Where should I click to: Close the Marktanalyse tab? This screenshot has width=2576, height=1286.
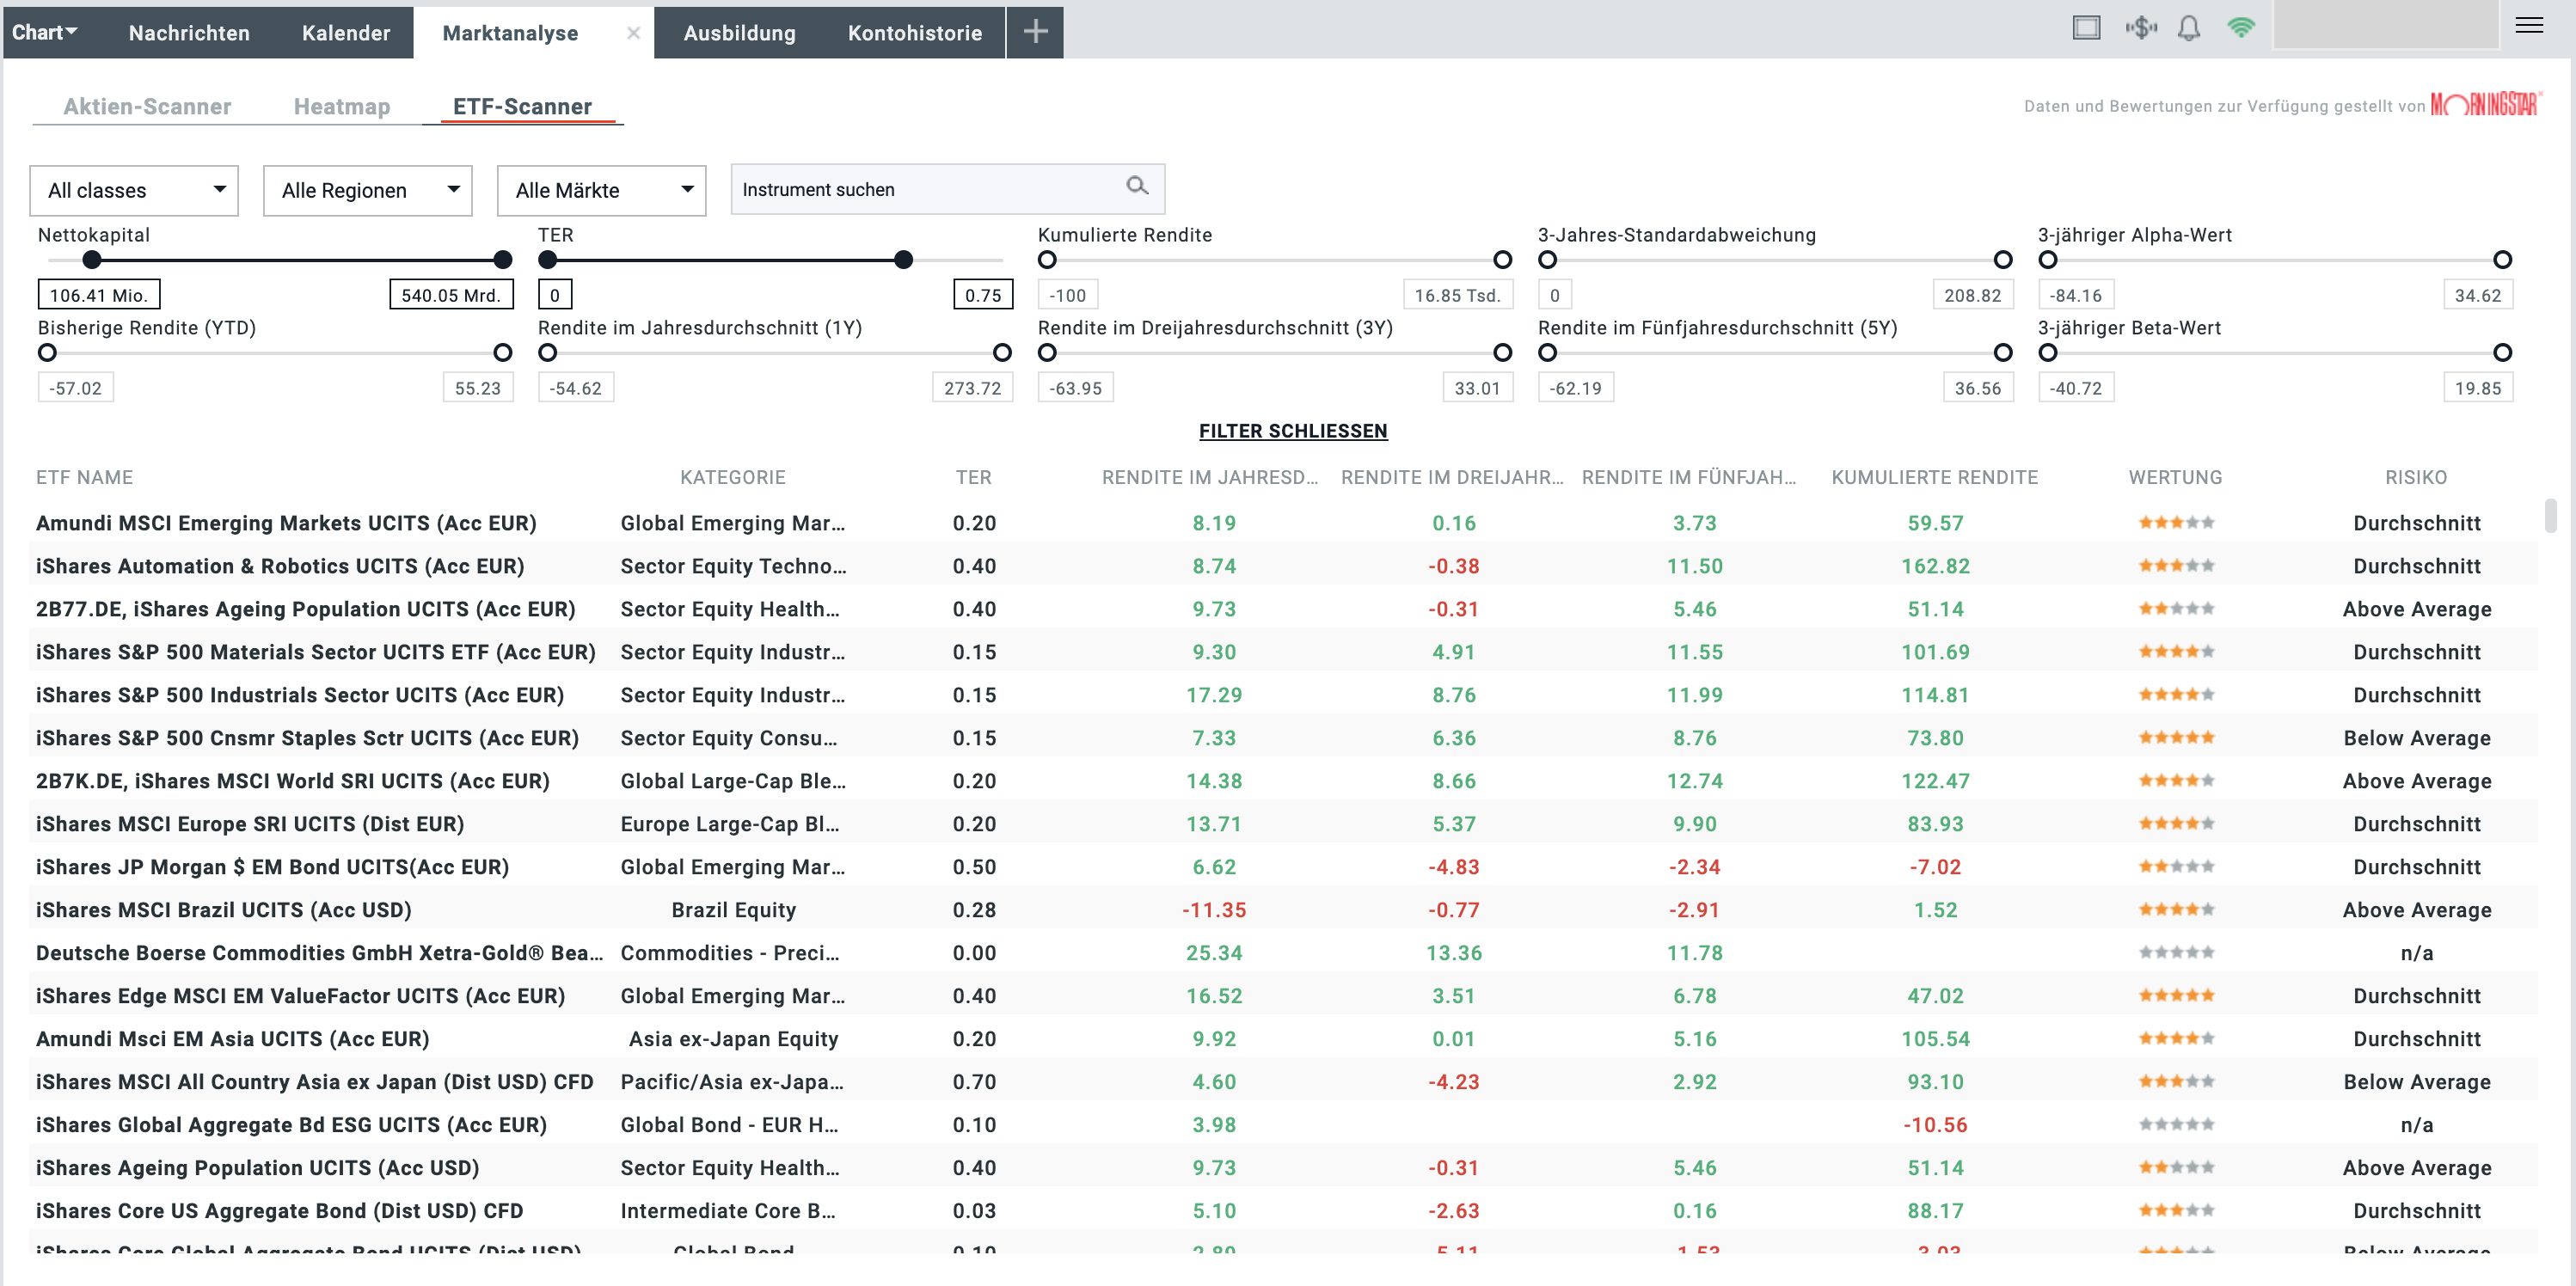633,32
